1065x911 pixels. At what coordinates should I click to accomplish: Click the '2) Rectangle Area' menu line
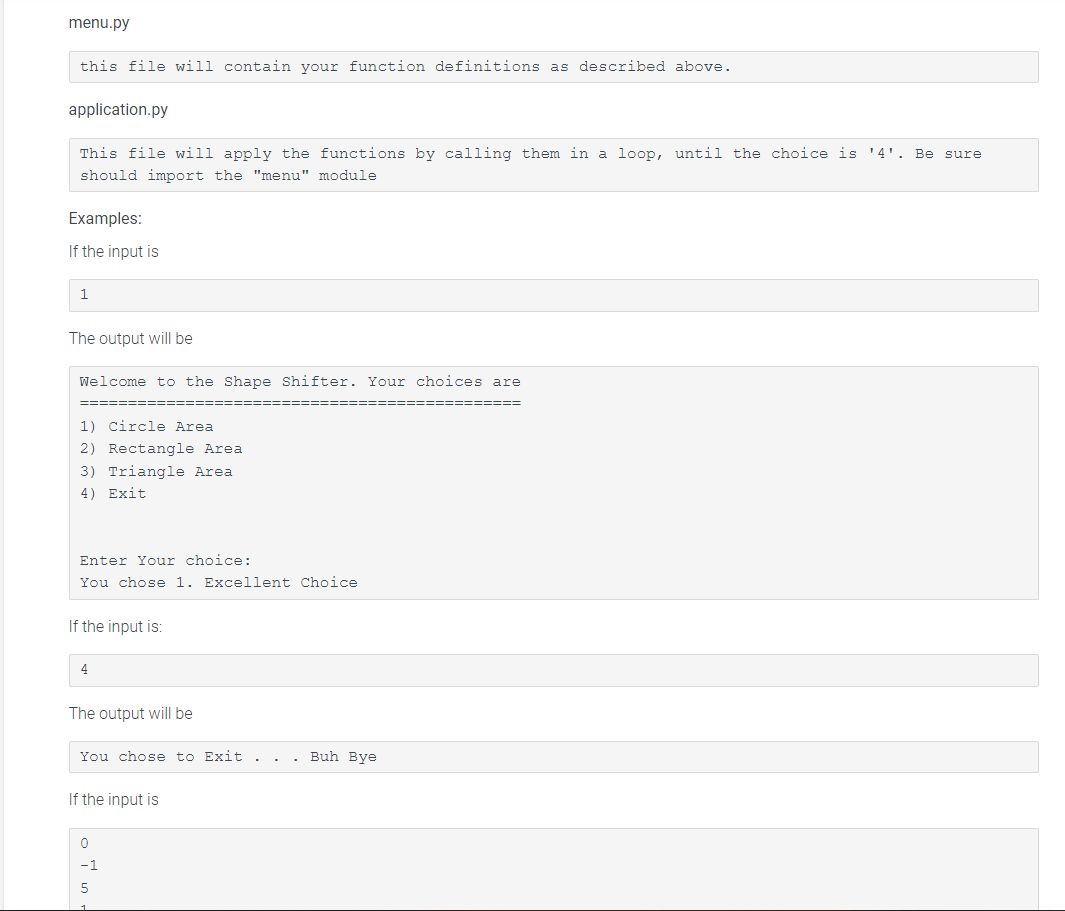pos(160,448)
